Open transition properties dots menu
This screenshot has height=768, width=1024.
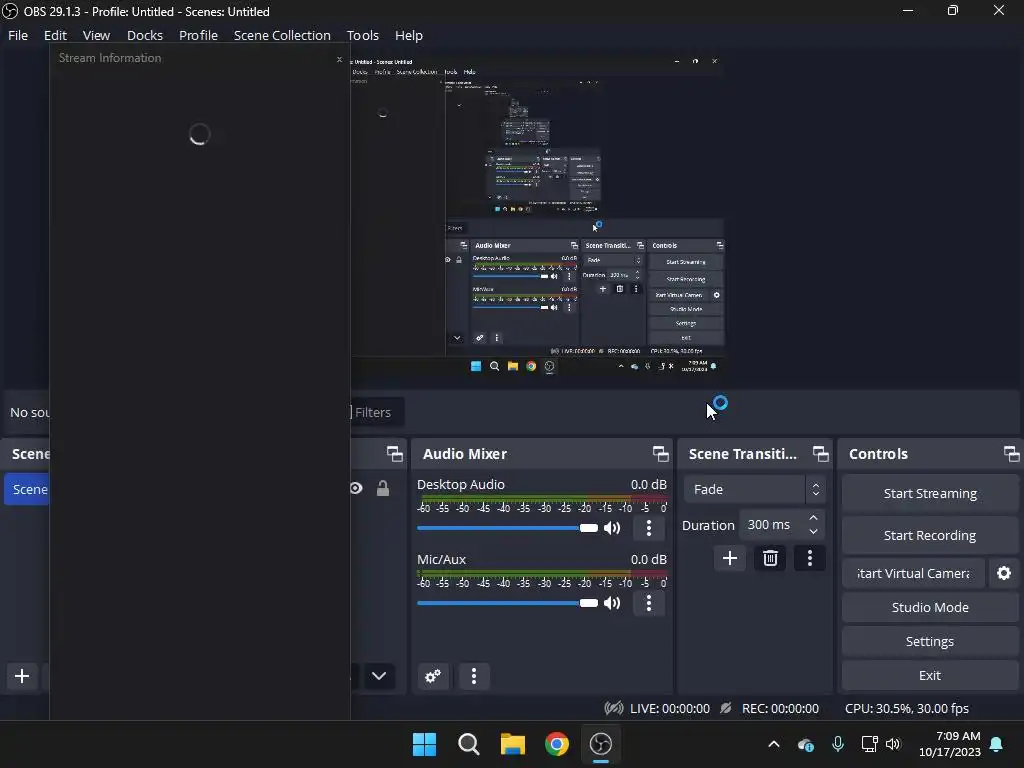tap(810, 558)
